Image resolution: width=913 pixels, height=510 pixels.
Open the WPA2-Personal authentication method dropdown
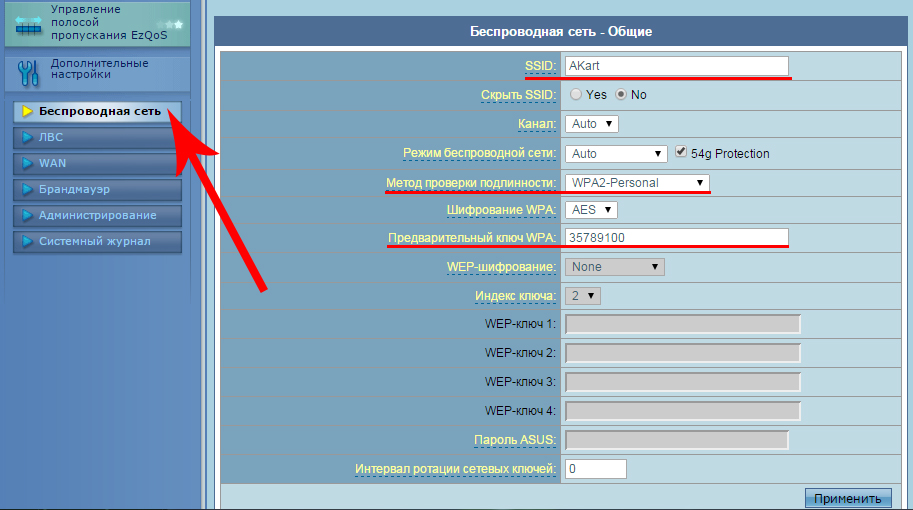coord(637,183)
